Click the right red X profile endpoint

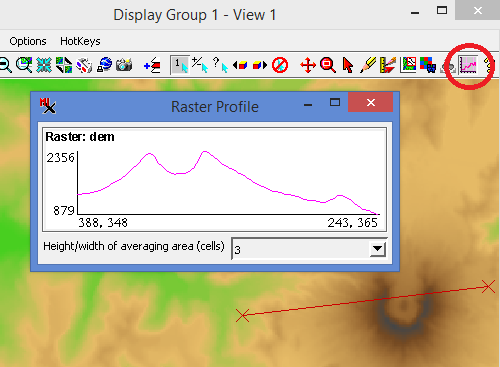coord(488,286)
